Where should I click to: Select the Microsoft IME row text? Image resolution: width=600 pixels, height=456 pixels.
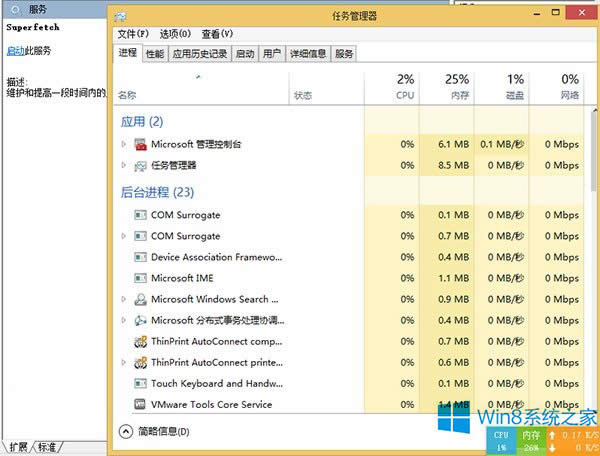click(182, 278)
